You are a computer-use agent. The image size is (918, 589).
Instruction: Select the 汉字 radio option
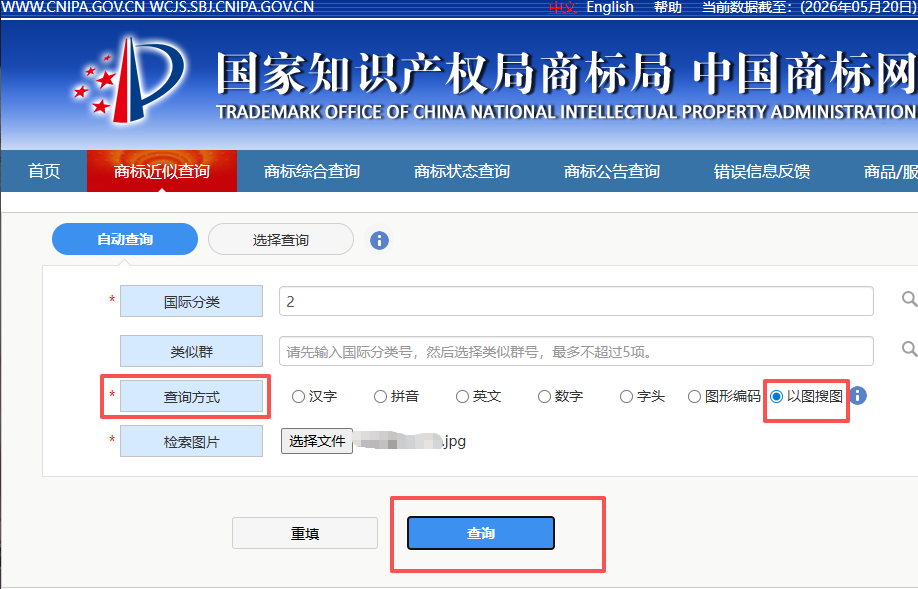299,397
